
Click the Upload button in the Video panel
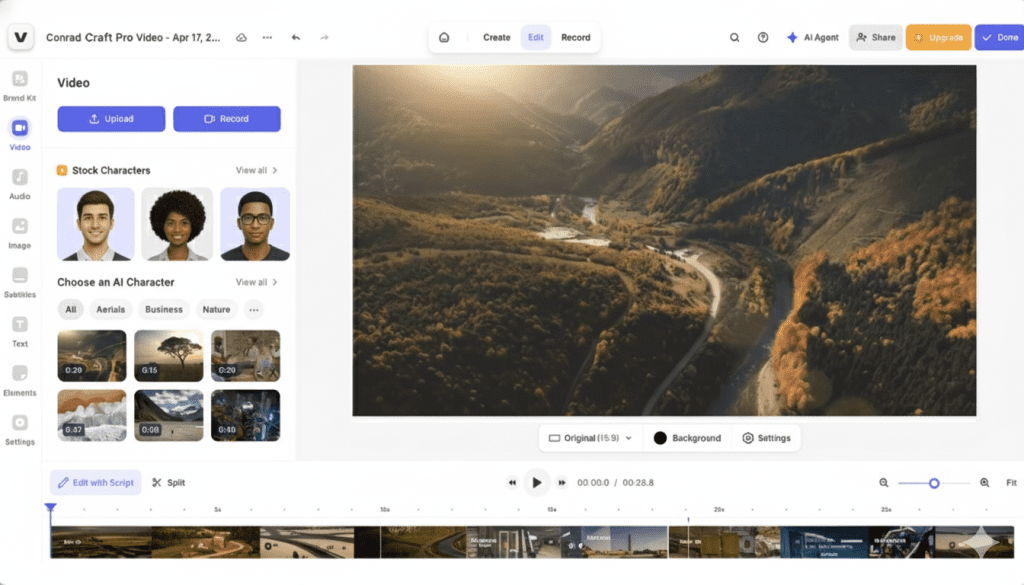(111, 118)
